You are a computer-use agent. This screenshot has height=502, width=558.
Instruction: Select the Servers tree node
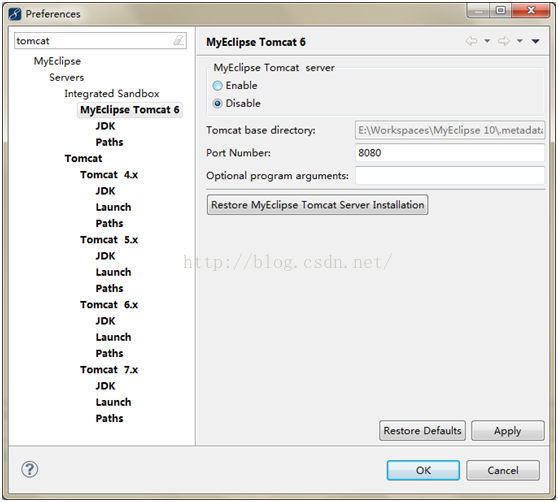pos(67,78)
